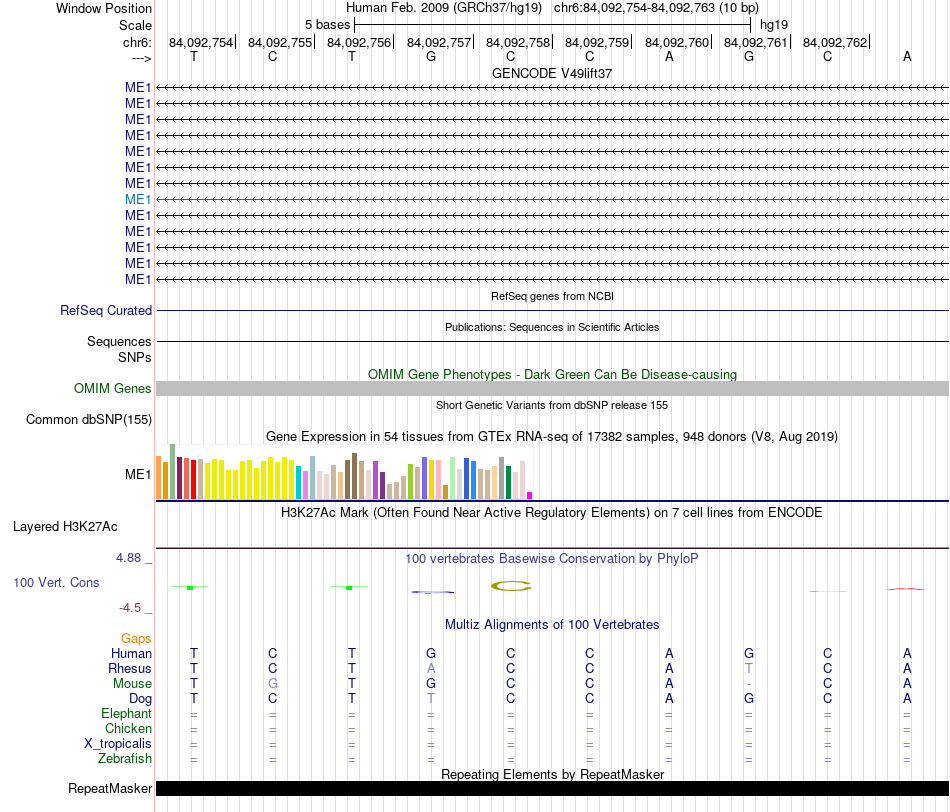This screenshot has height=812, width=950.
Task: Click the X_tropicalis species label
Action: coord(118,744)
